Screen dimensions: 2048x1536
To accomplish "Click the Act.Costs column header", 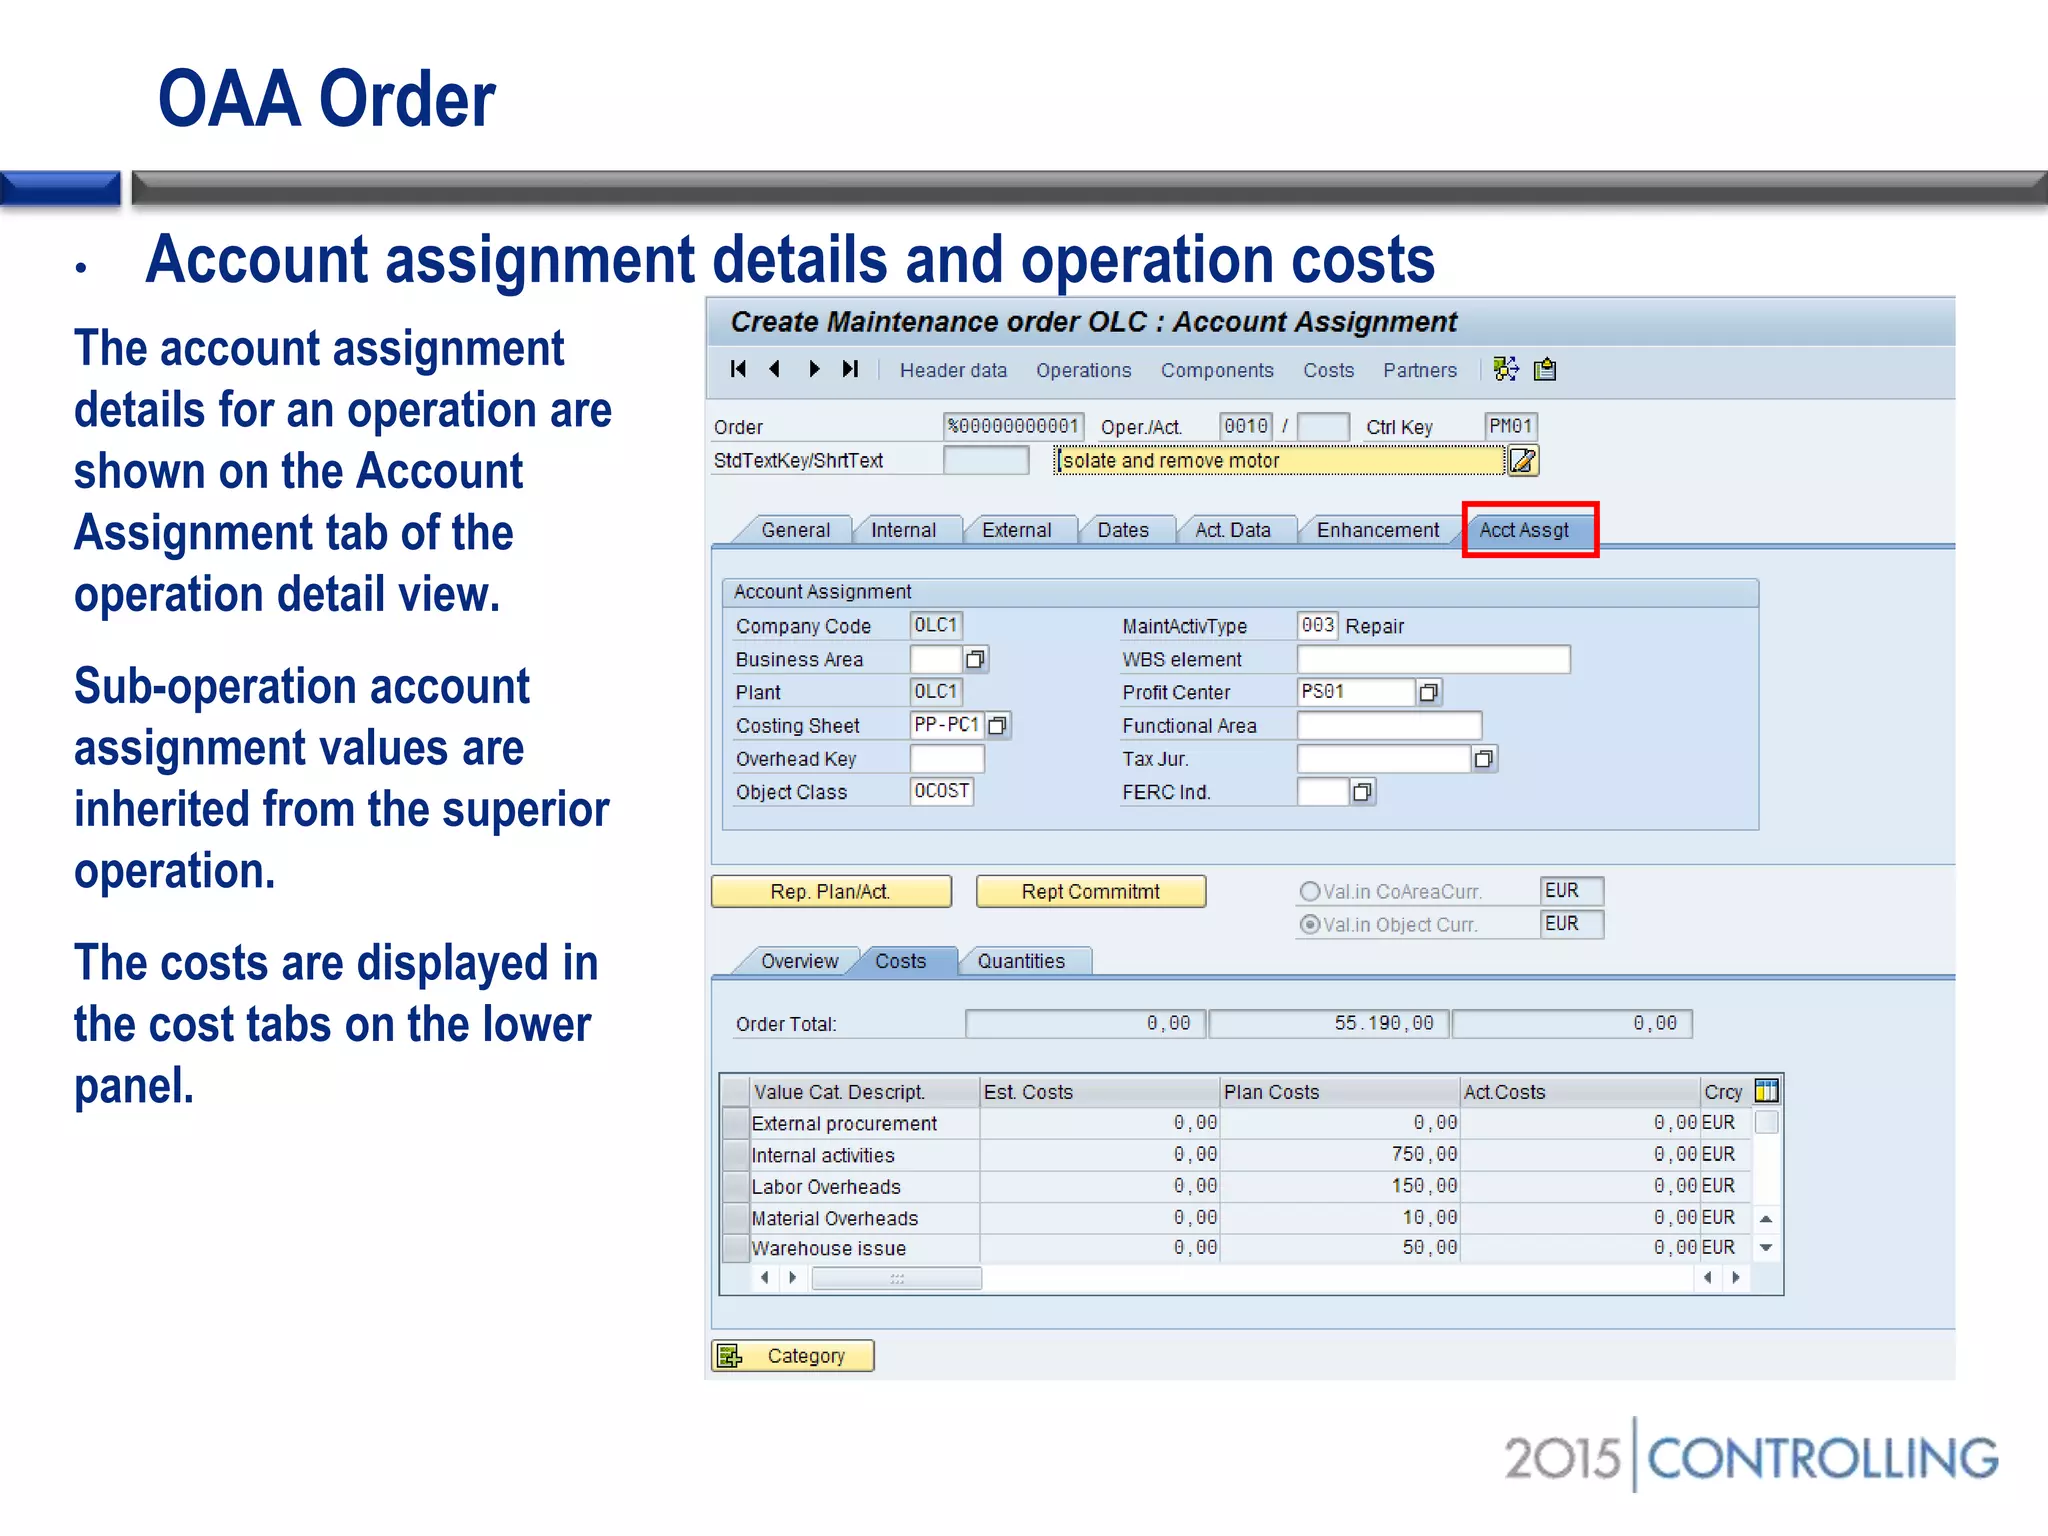I will (x=1579, y=1092).
